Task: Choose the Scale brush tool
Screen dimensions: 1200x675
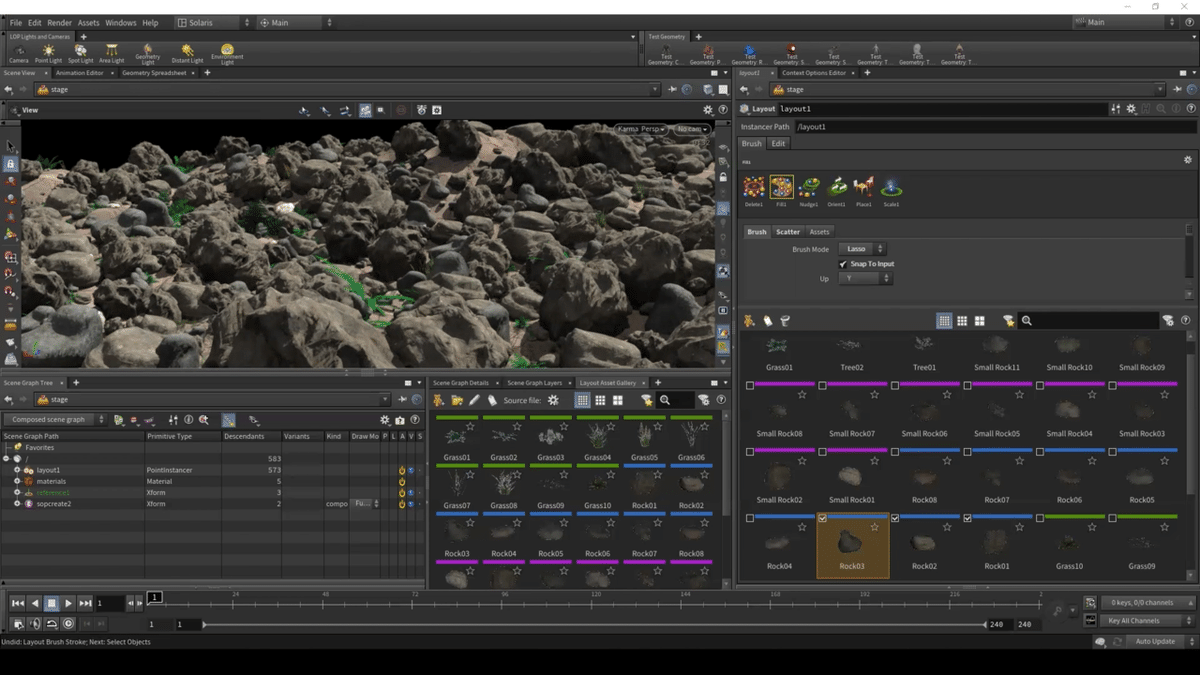Action: point(890,188)
